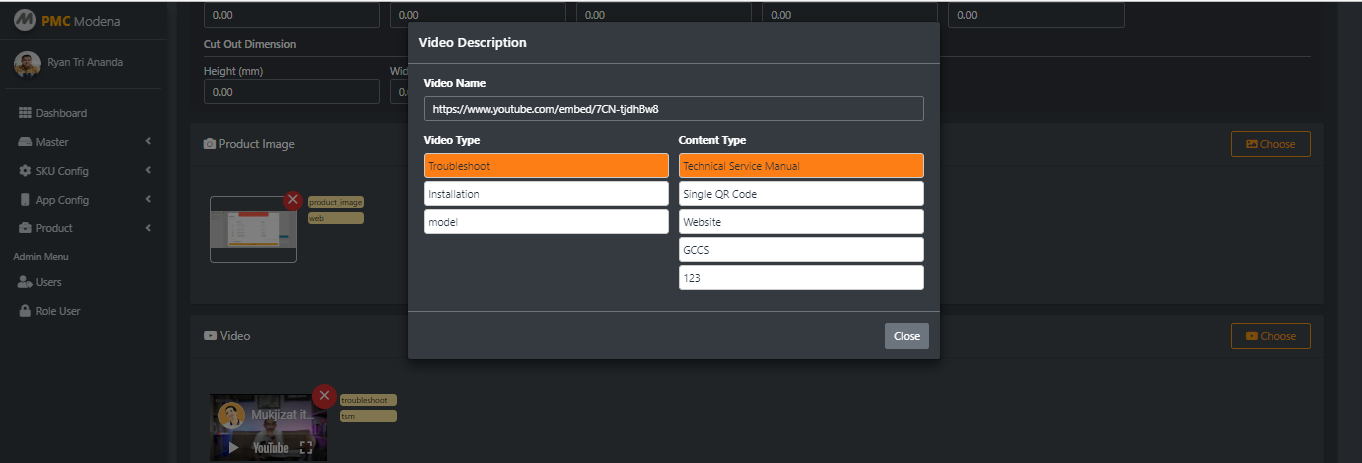This screenshot has height=463, width=1362.
Task: Select GCCS content type
Action: click(801, 250)
